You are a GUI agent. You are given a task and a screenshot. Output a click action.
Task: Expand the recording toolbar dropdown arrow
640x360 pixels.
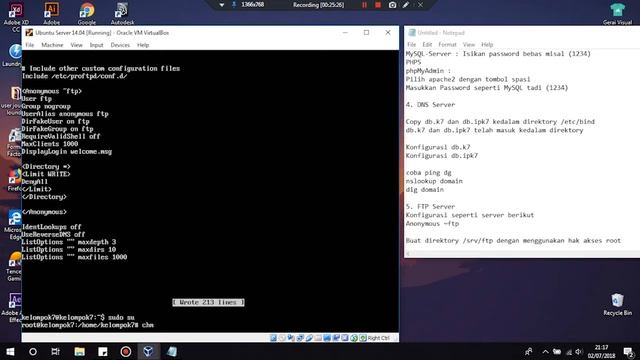[222, 5]
